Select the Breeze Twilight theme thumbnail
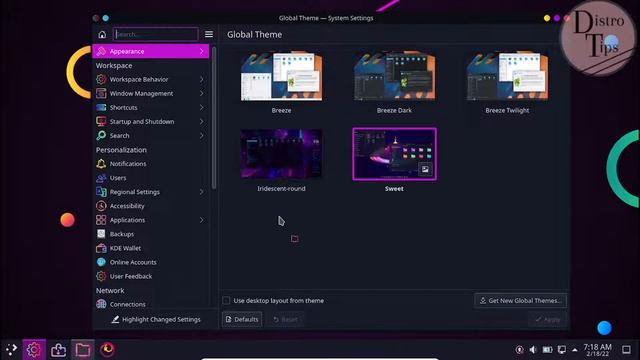Image resolution: width=640 pixels, height=360 pixels. 507,76
